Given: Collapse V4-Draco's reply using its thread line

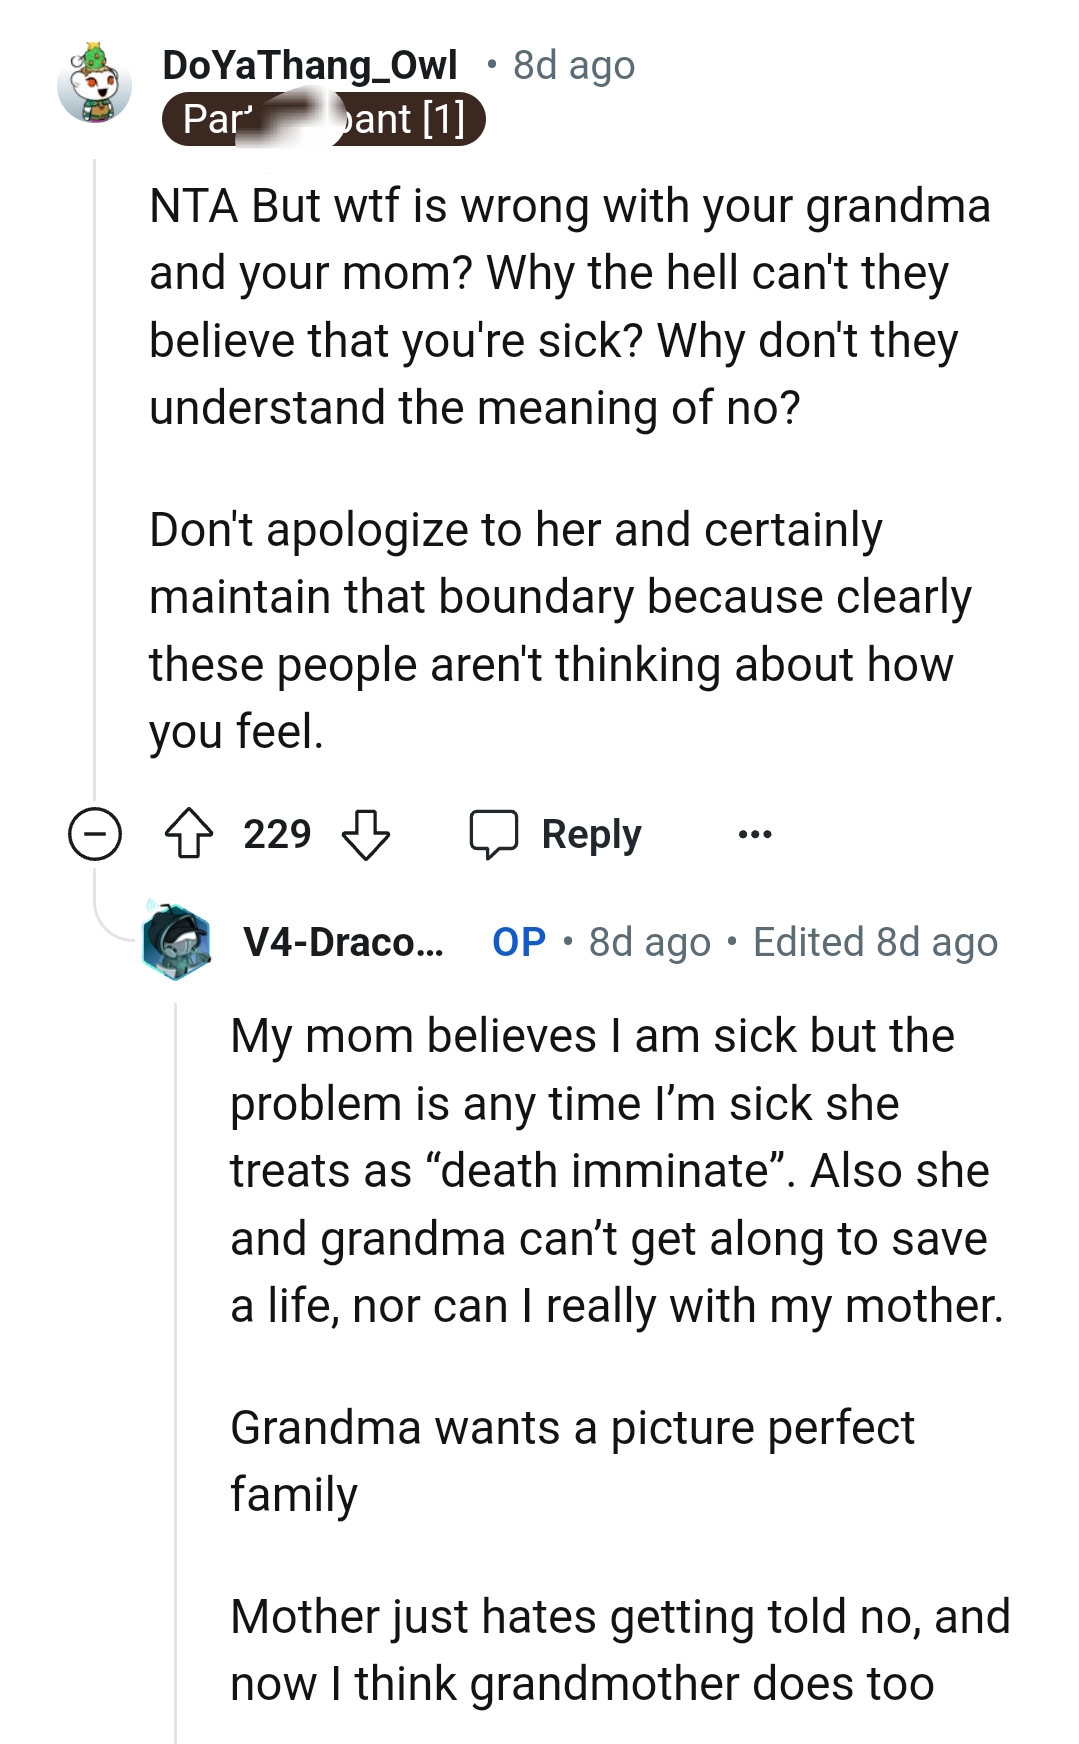Looking at the screenshot, I should click(176, 1350).
